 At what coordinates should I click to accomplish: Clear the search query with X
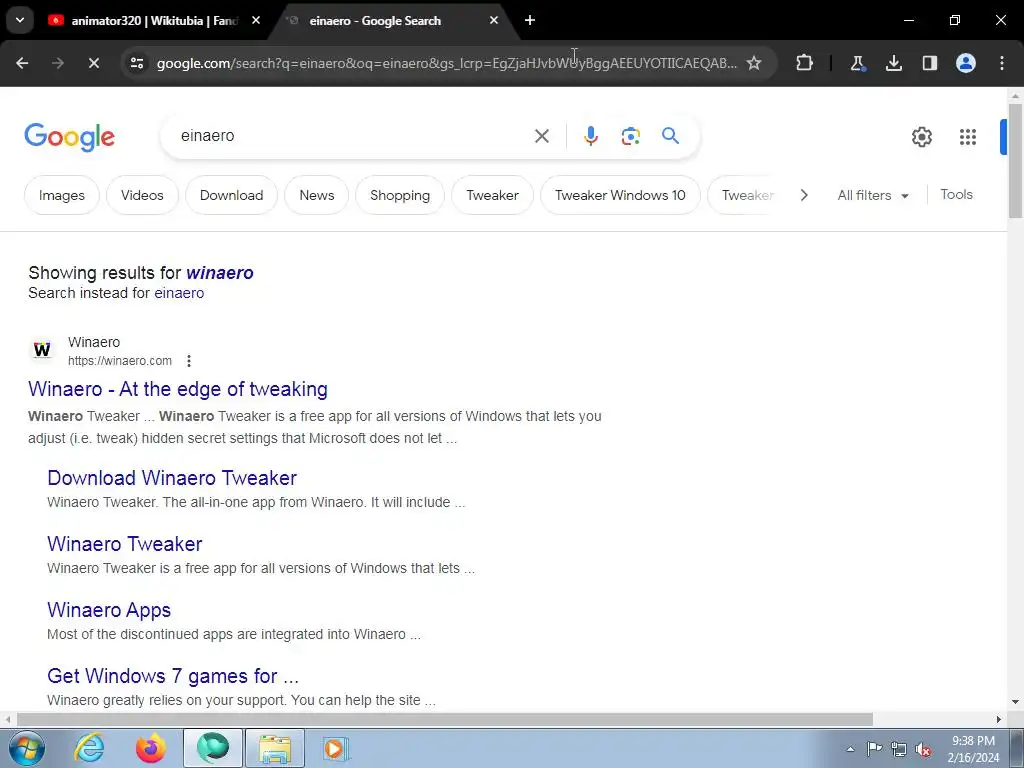541,136
